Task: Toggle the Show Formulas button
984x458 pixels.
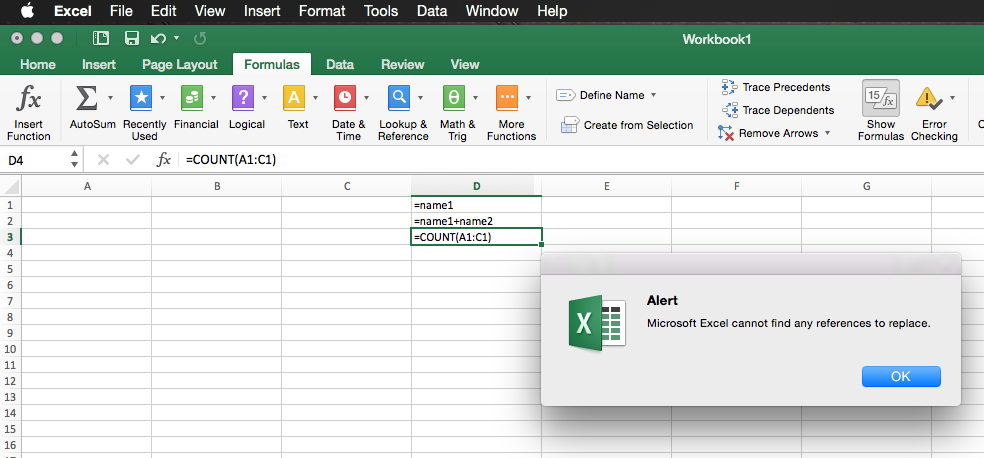Action: pyautogui.click(x=880, y=99)
